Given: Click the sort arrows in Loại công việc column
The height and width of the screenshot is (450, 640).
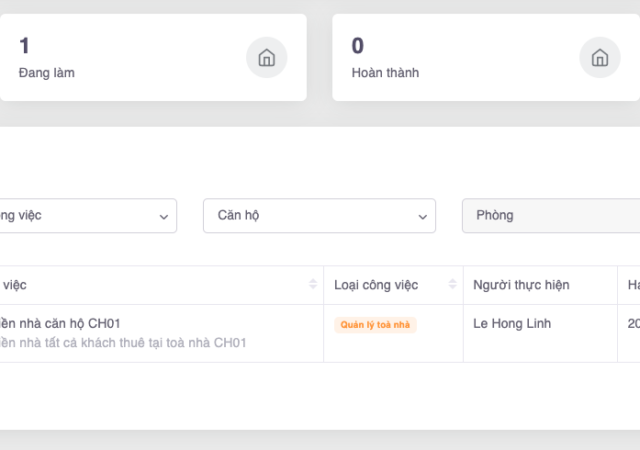Looking at the screenshot, I should point(453,285).
